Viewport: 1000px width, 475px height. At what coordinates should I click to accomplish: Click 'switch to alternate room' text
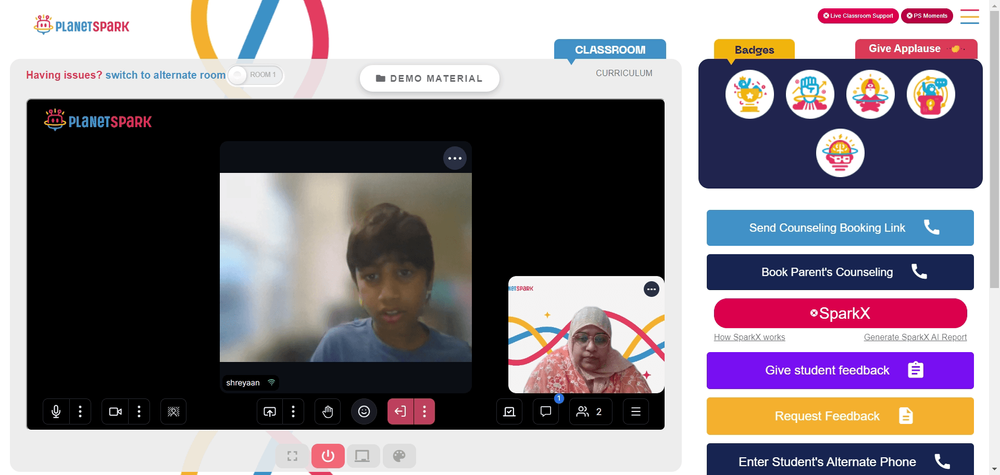[x=165, y=75]
